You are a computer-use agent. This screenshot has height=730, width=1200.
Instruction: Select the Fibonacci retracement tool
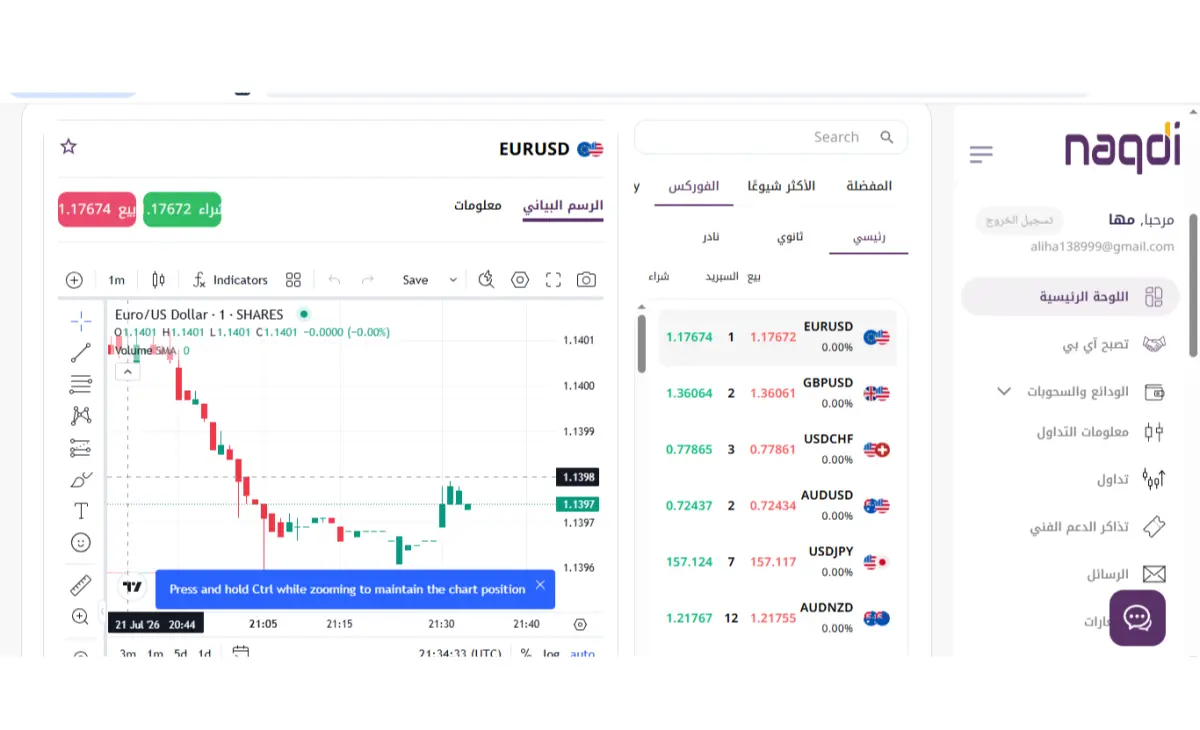coord(81,383)
